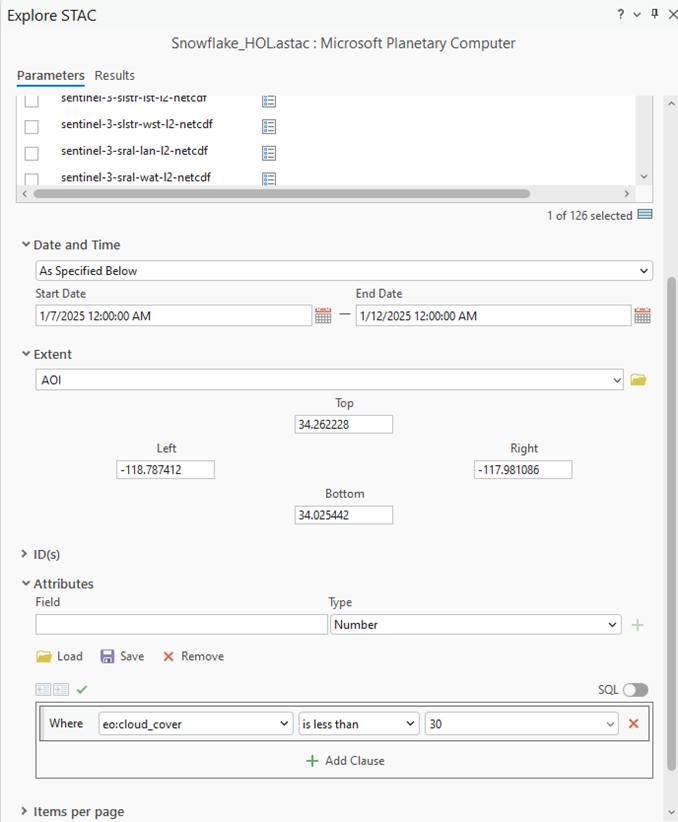Image resolution: width=678 pixels, height=822 pixels.
Task: Open the AOI extent dropdown
Action: pos(329,380)
